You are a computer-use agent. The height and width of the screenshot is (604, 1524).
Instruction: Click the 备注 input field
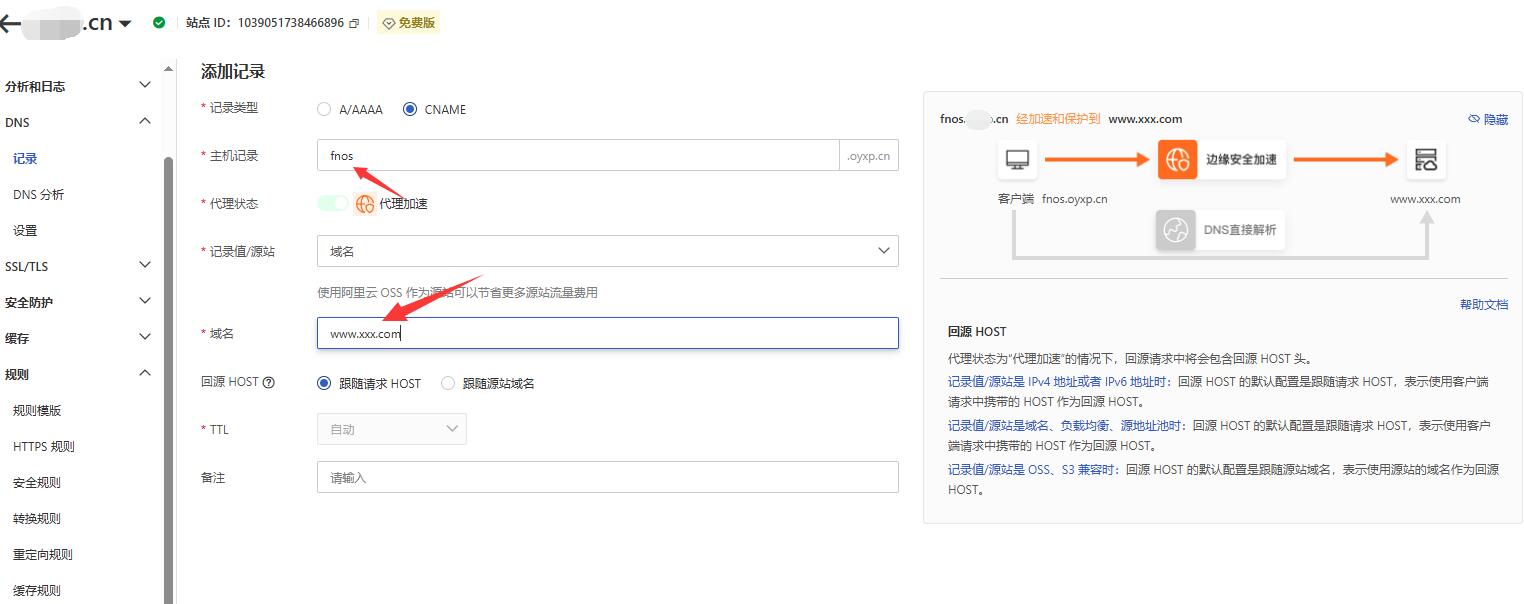607,477
